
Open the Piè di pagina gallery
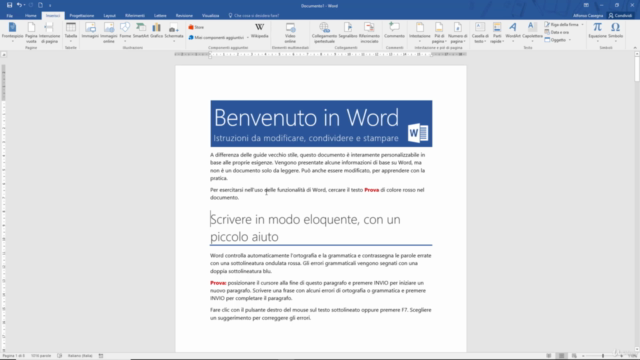click(439, 33)
